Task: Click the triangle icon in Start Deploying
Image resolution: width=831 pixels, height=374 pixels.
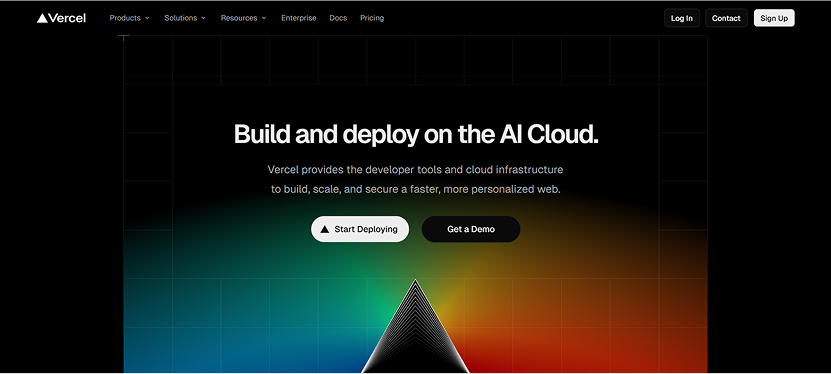Action: [x=325, y=229]
